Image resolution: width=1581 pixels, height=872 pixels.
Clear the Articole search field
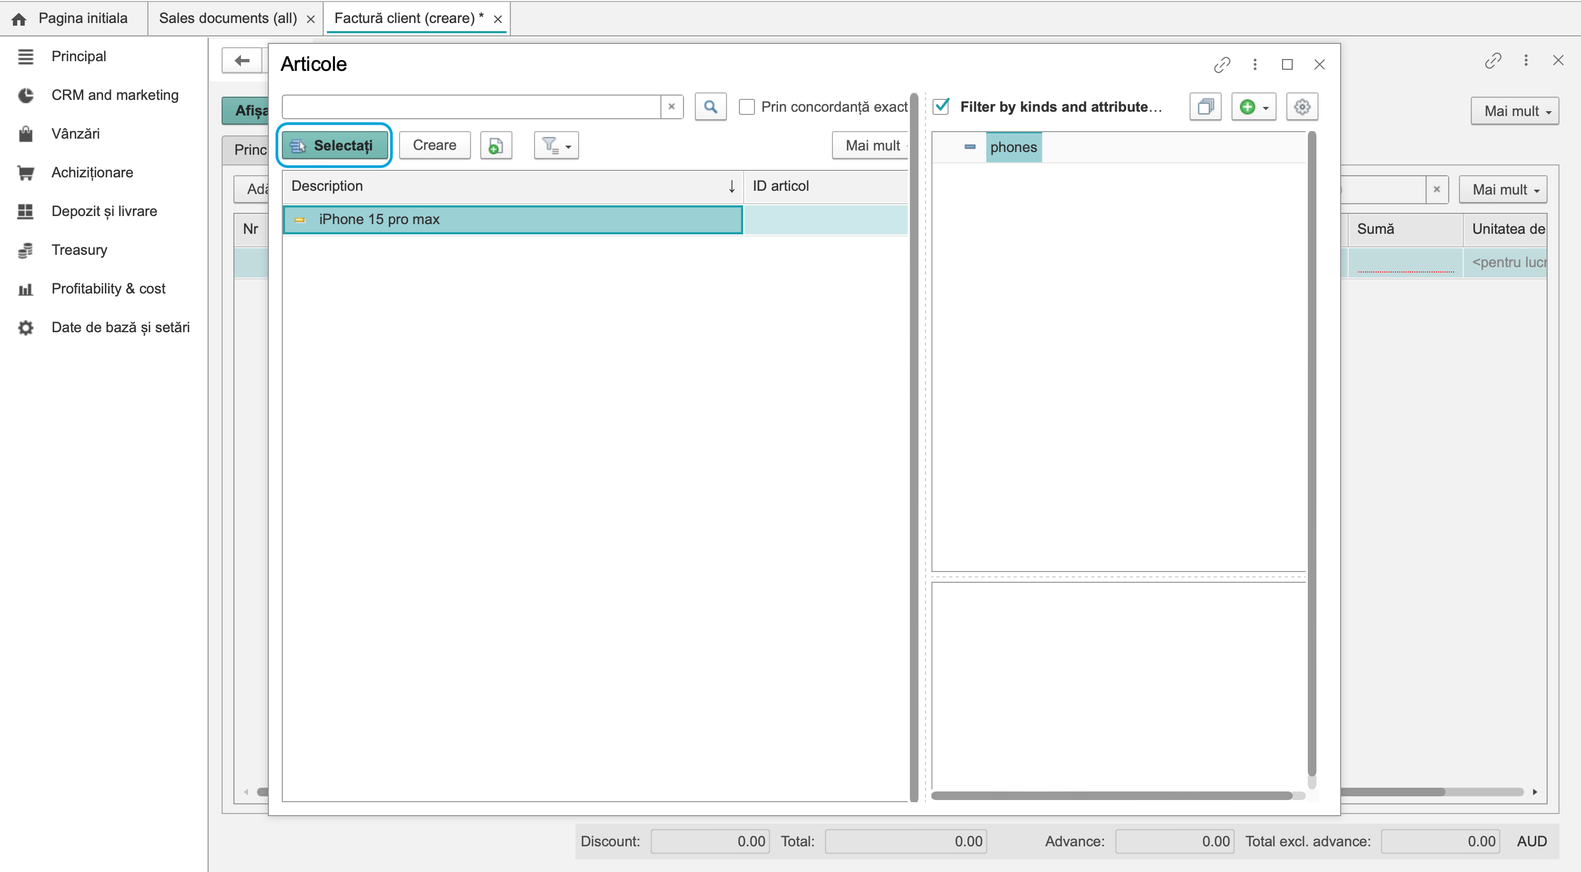672,107
